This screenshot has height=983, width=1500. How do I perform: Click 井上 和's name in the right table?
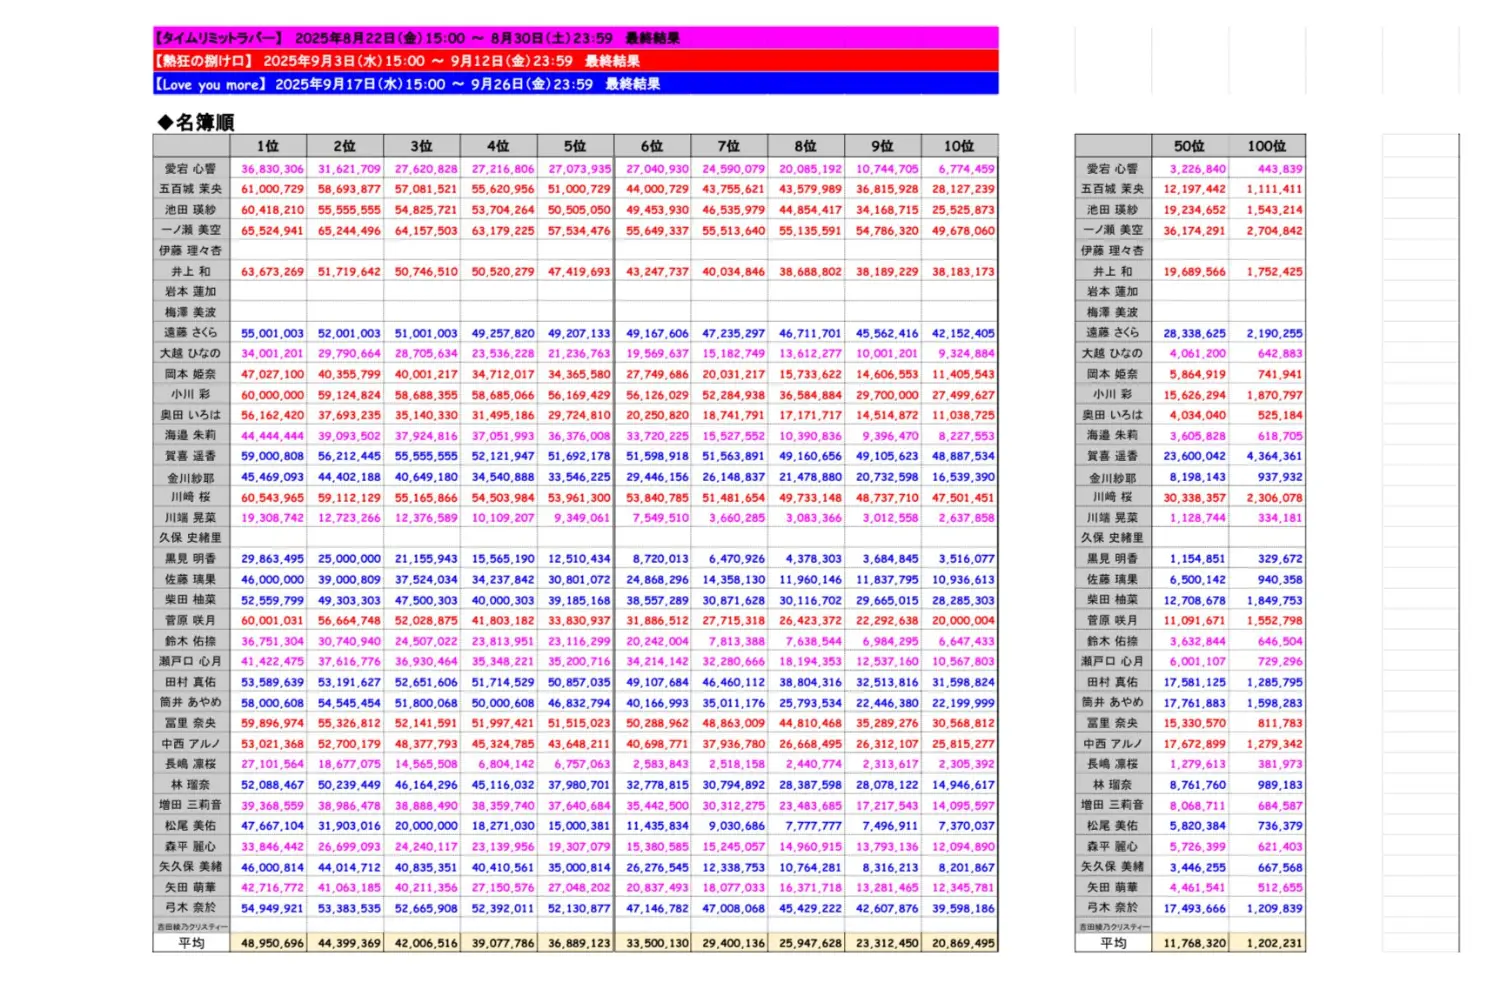tap(1113, 271)
